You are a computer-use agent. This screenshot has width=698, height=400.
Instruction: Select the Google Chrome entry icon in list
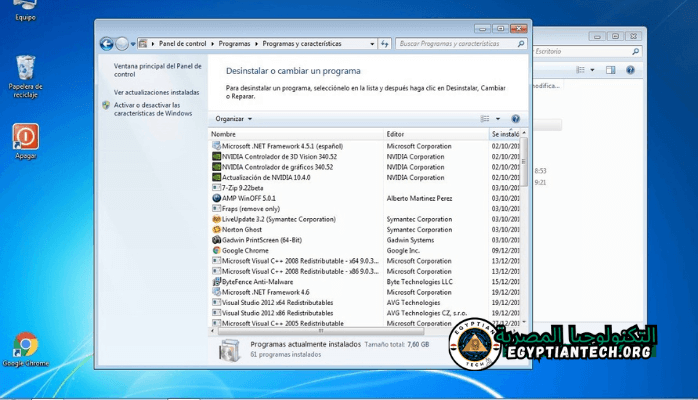point(216,251)
